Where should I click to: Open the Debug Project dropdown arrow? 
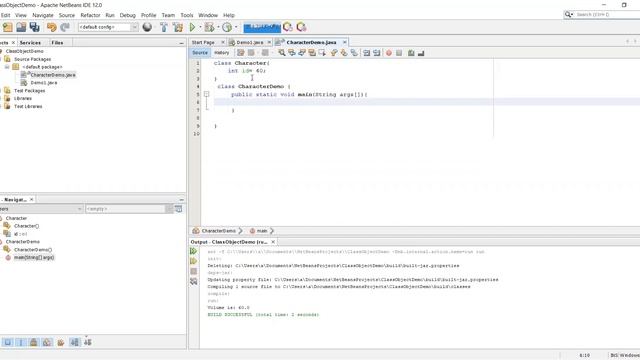218,27
